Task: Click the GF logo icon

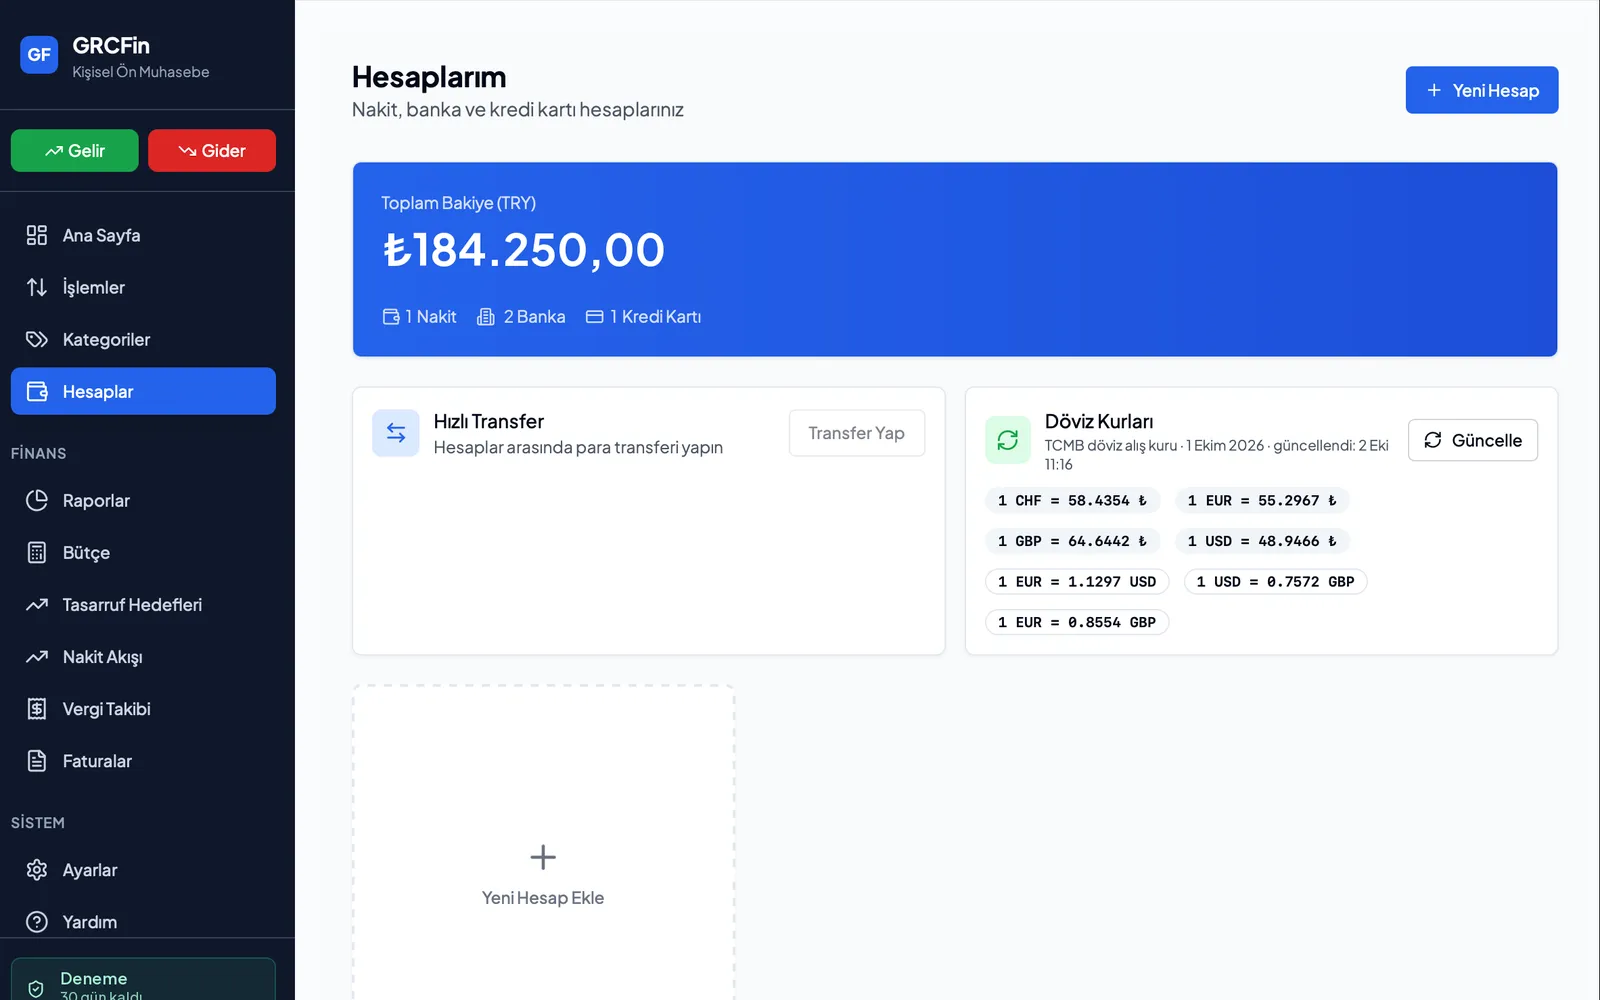Action: [39, 55]
